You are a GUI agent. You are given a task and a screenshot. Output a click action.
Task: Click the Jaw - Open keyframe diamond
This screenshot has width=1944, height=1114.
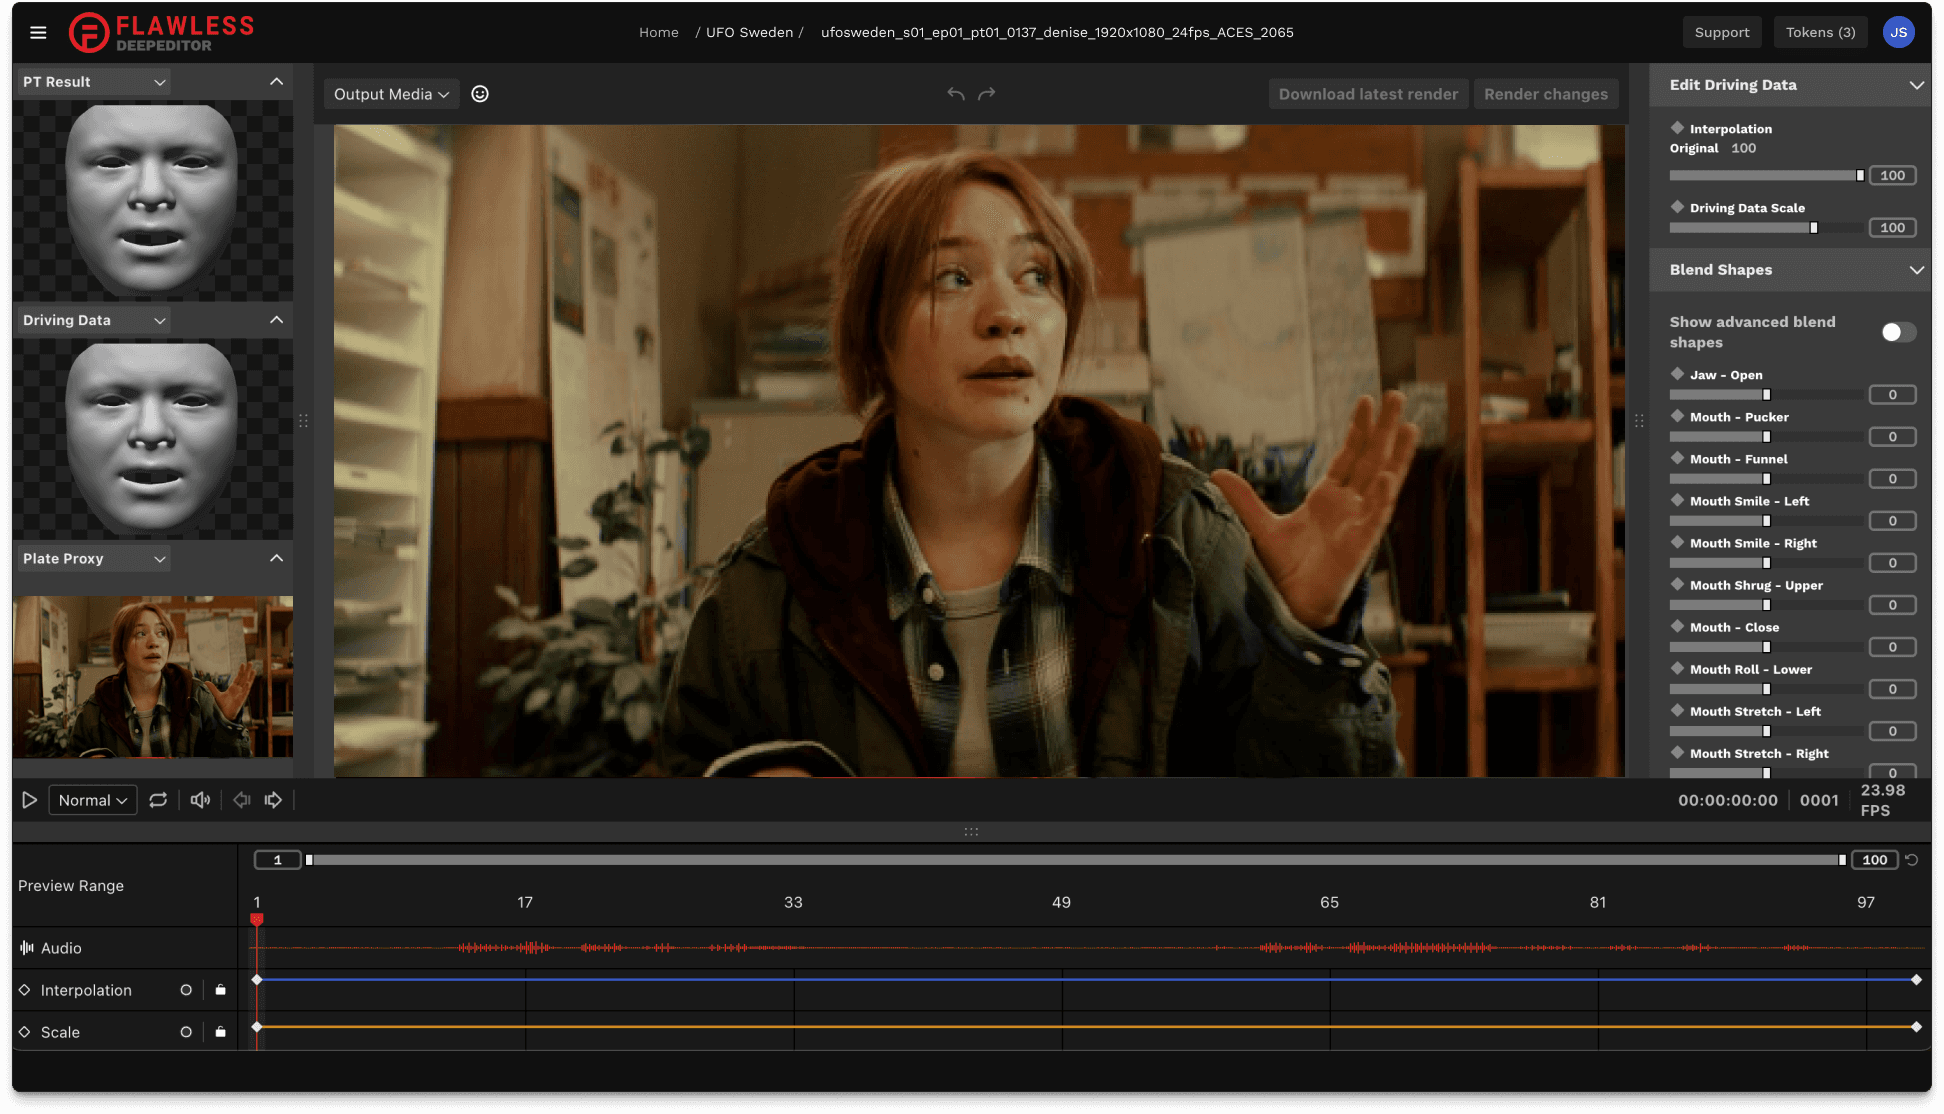coord(1677,374)
